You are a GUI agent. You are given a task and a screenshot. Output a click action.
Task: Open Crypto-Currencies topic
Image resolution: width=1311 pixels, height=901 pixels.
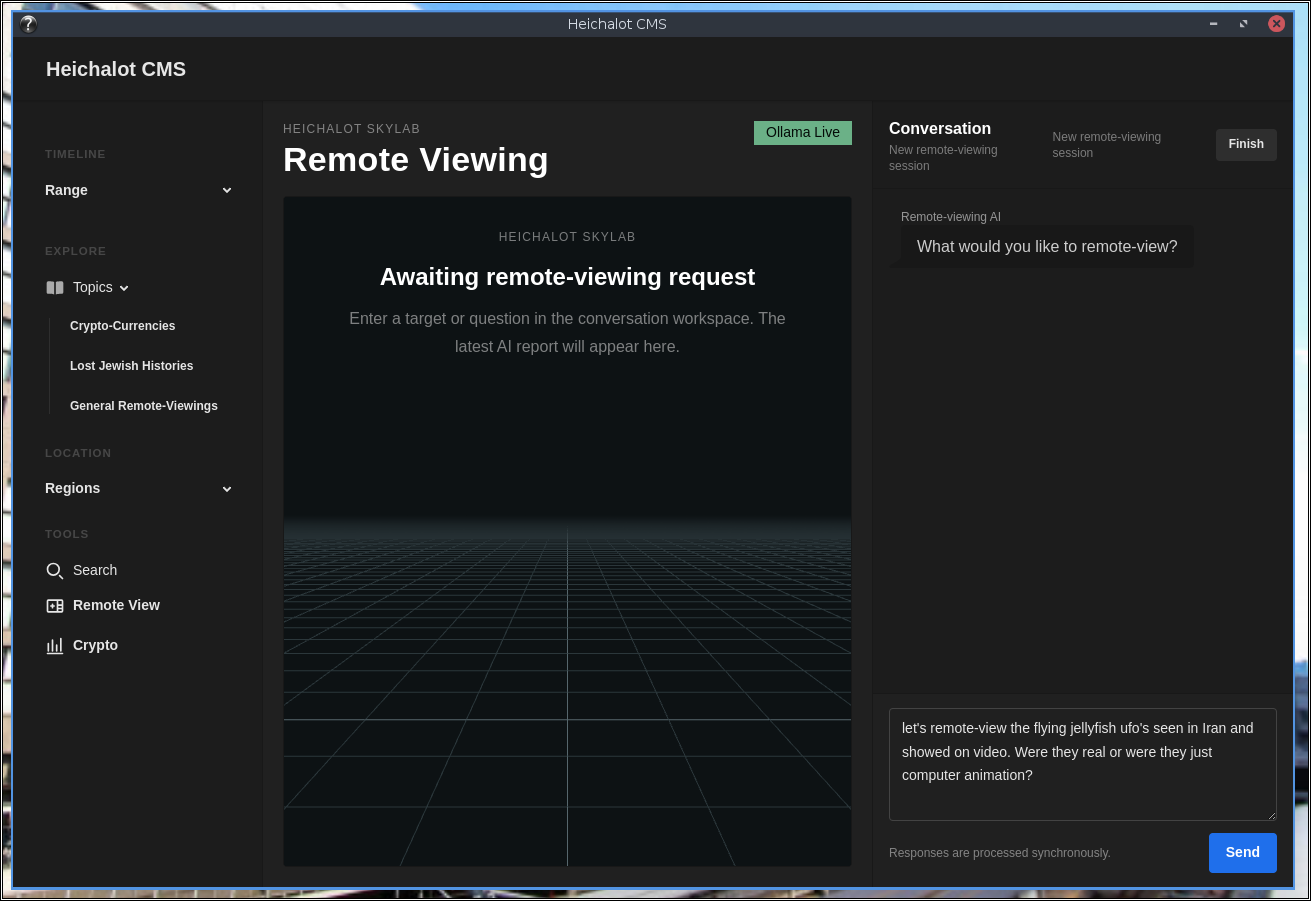pyautogui.click(x=122, y=326)
